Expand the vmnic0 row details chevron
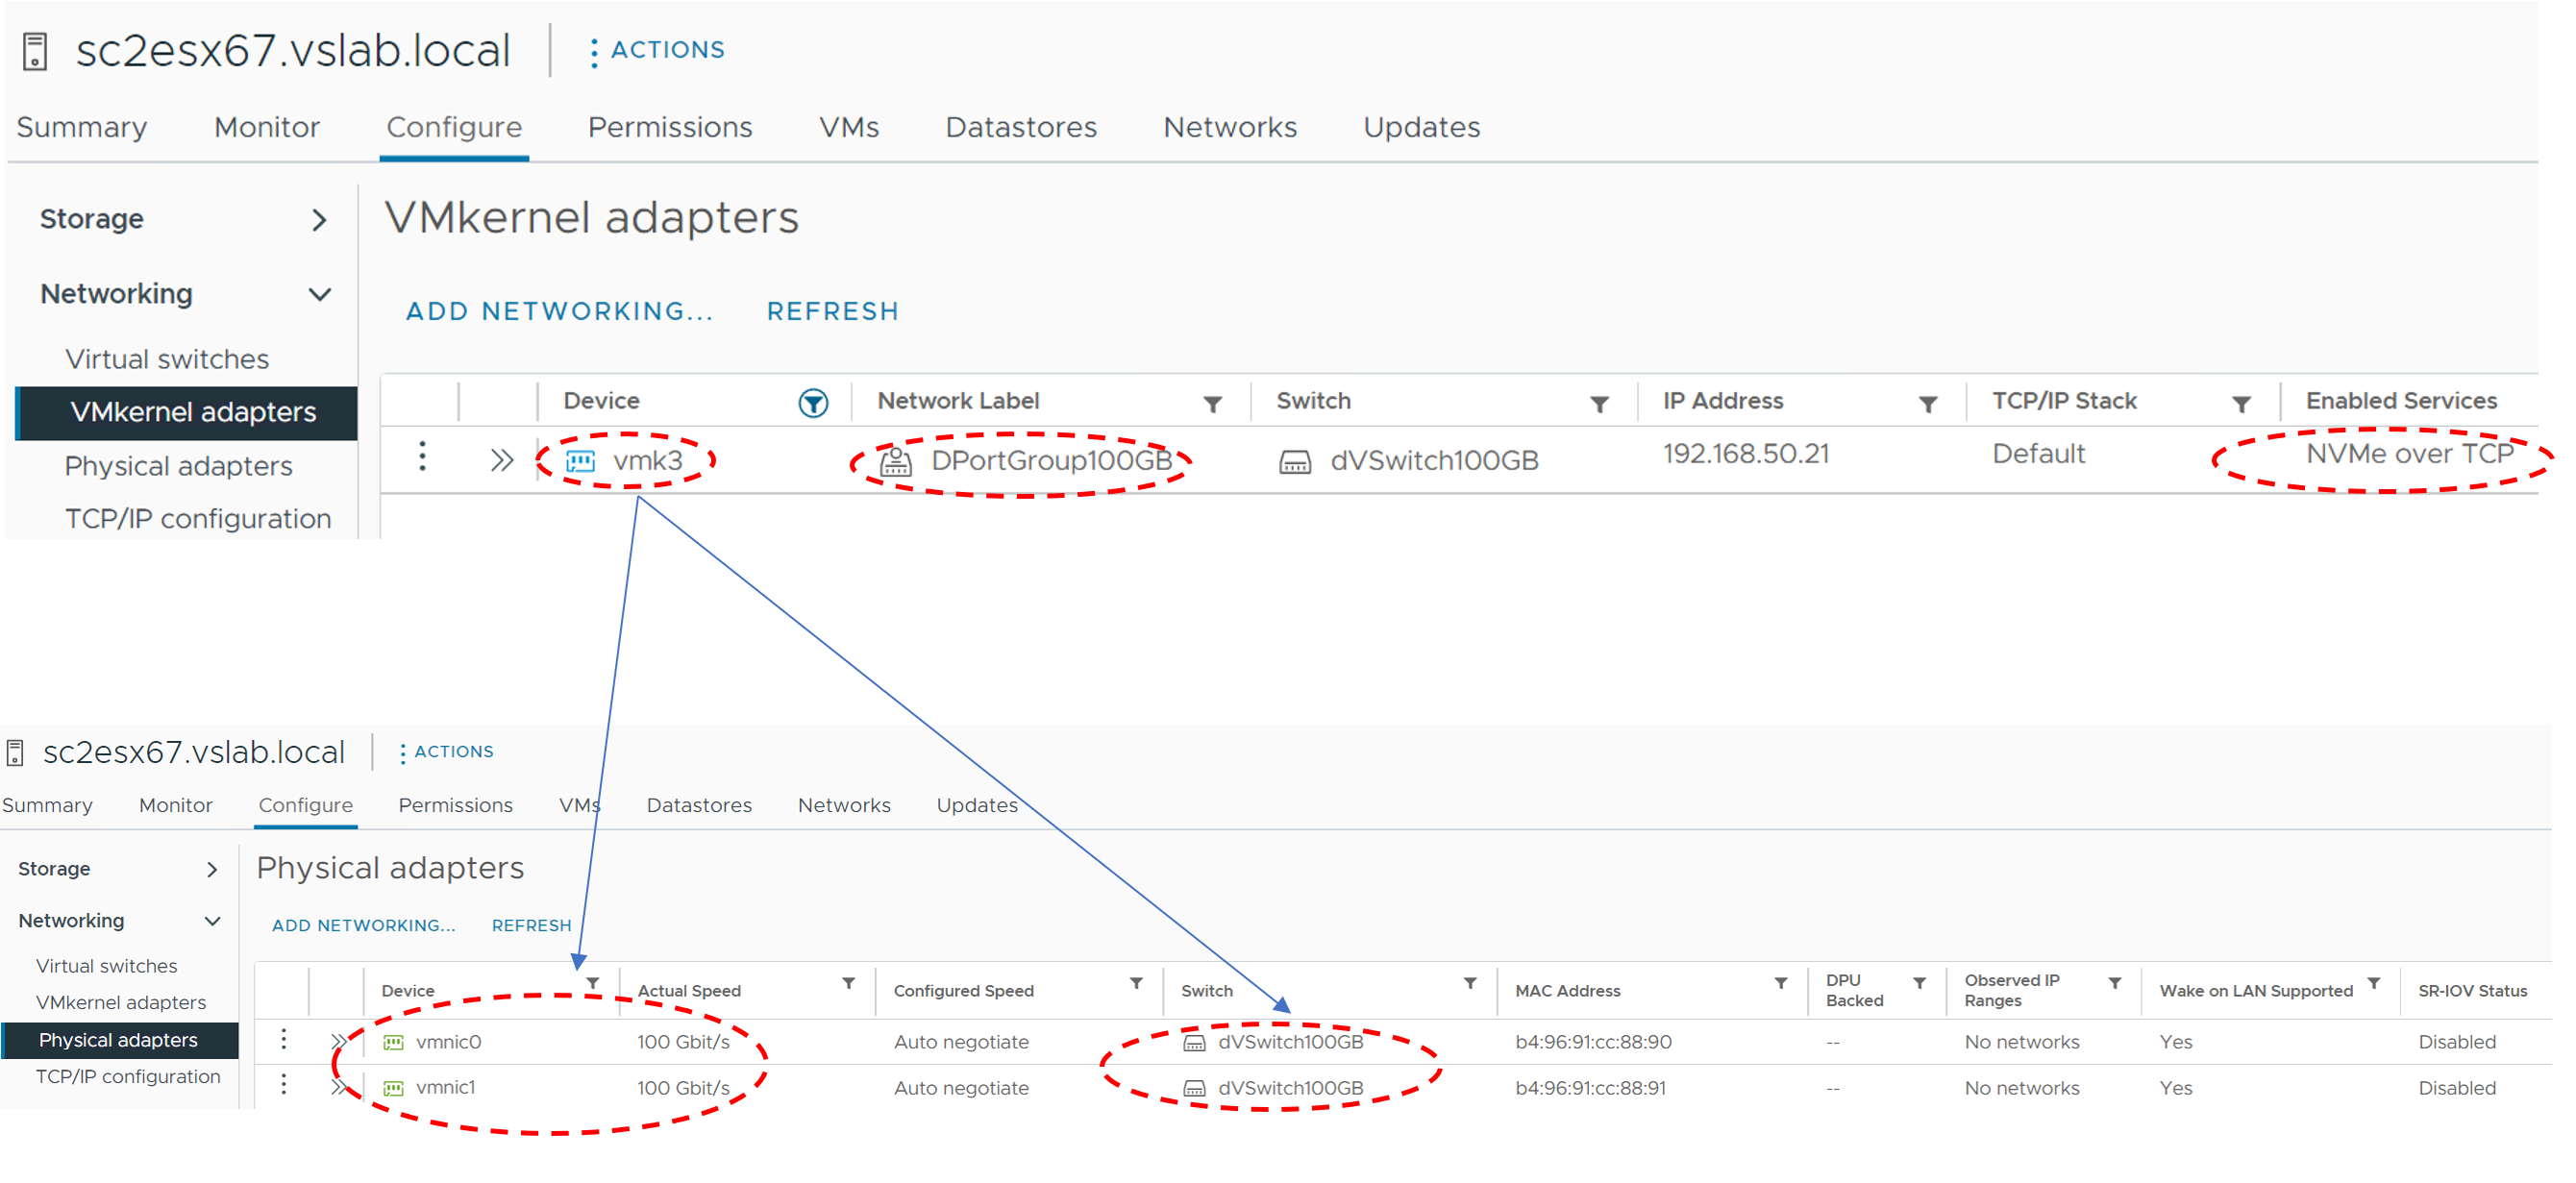This screenshot has width=2576, height=1183. point(339,1042)
